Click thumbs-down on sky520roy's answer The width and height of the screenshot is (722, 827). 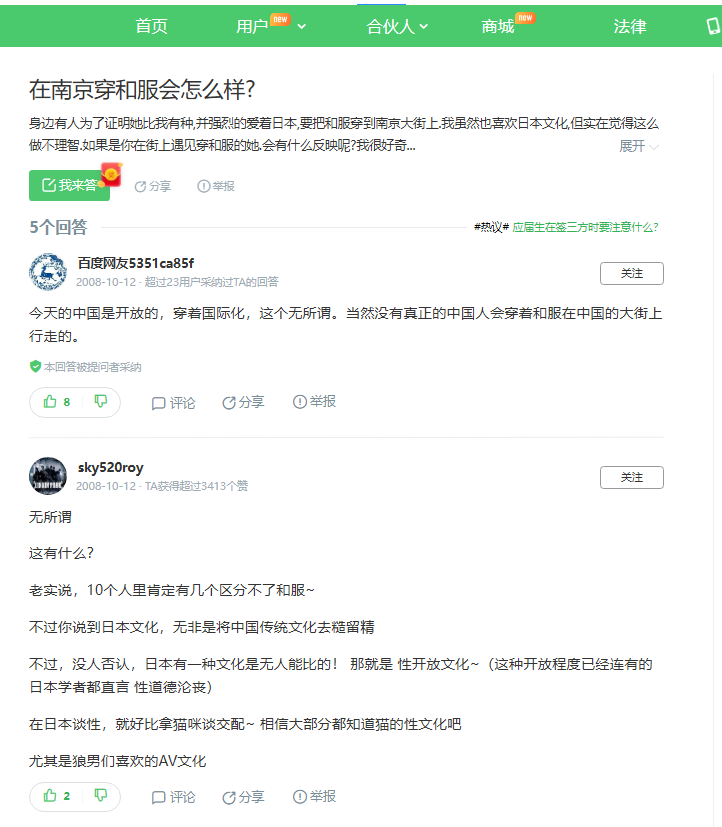tap(100, 795)
